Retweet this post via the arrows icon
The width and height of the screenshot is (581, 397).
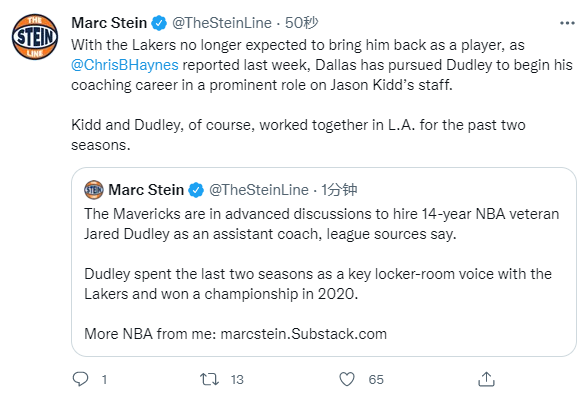[209, 379]
